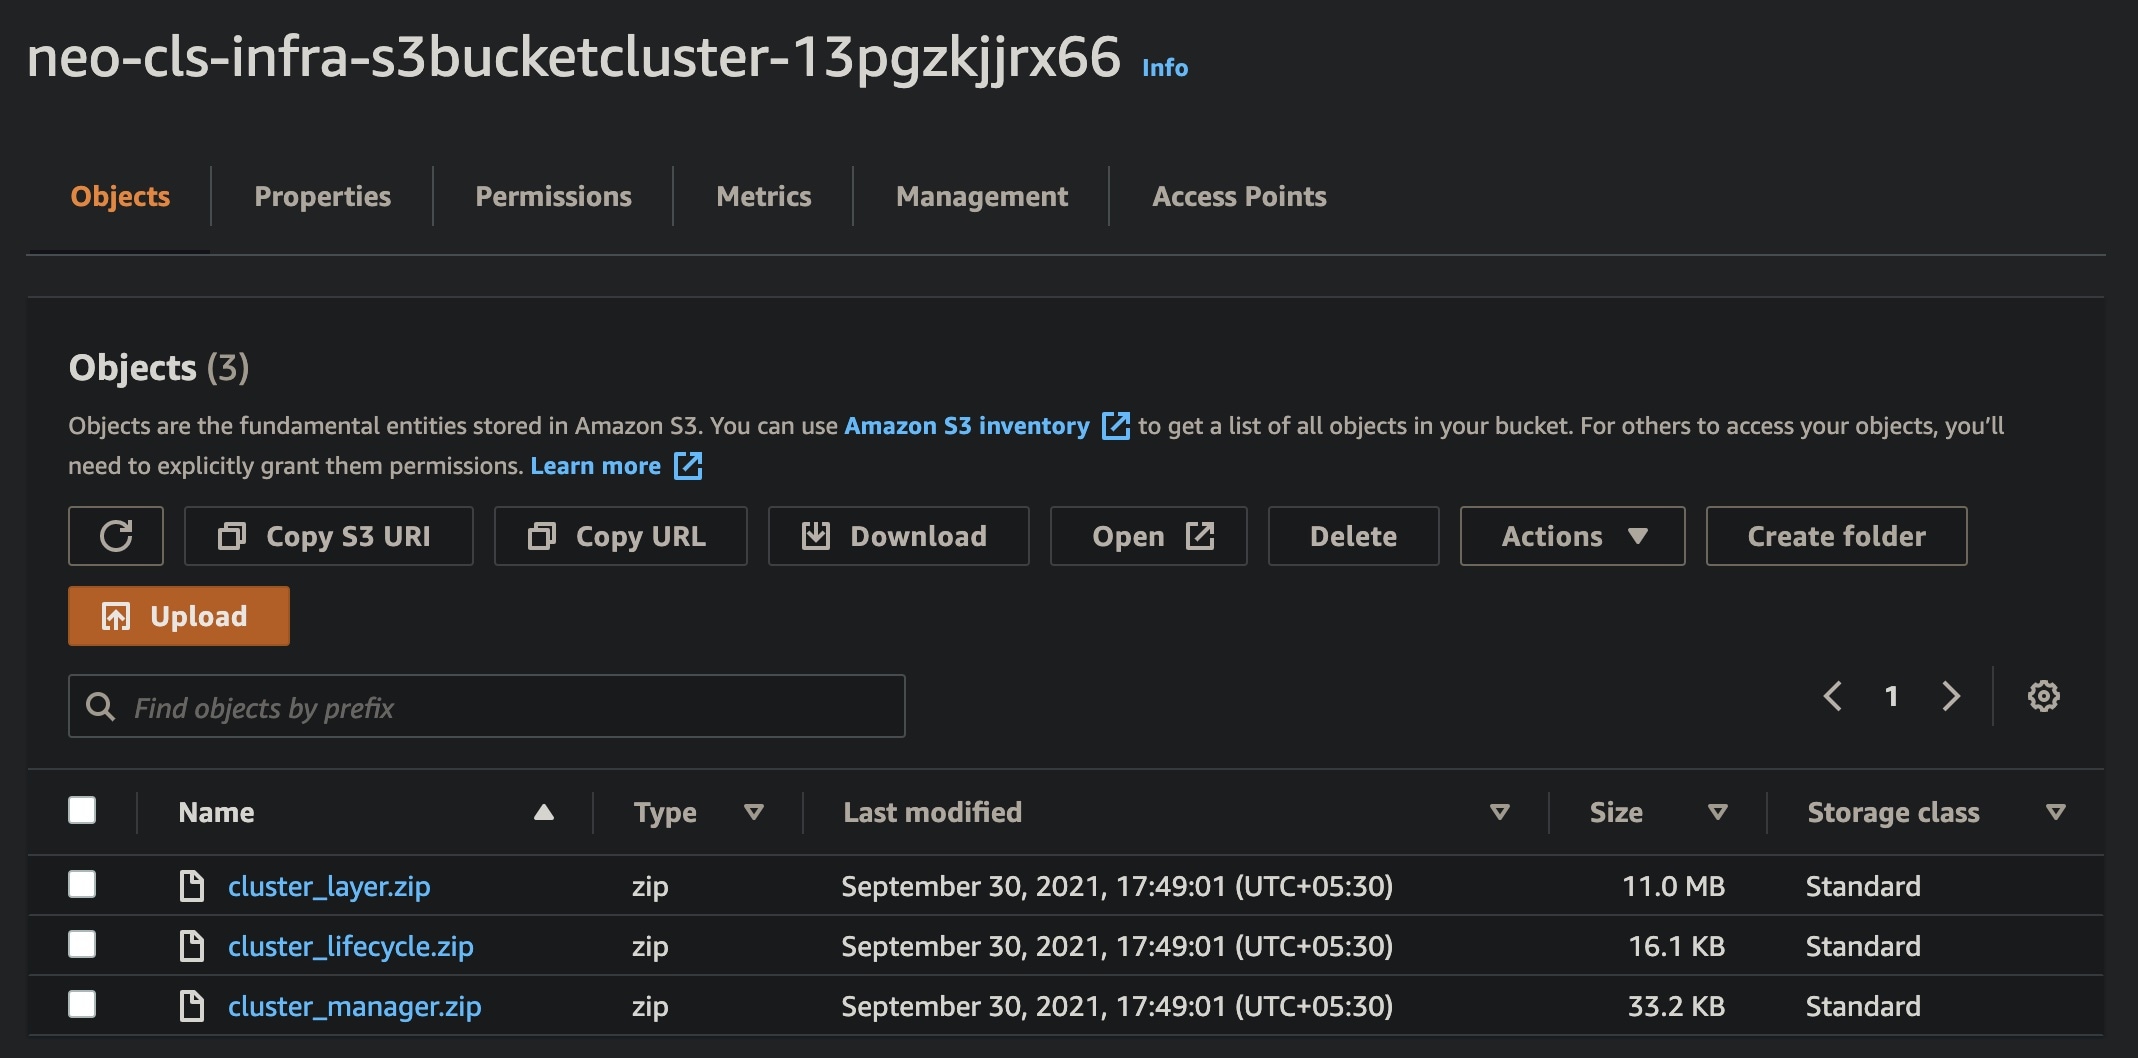The image size is (2138, 1058).
Task: Click the 16.1 KB size value
Action: click(x=1677, y=946)
